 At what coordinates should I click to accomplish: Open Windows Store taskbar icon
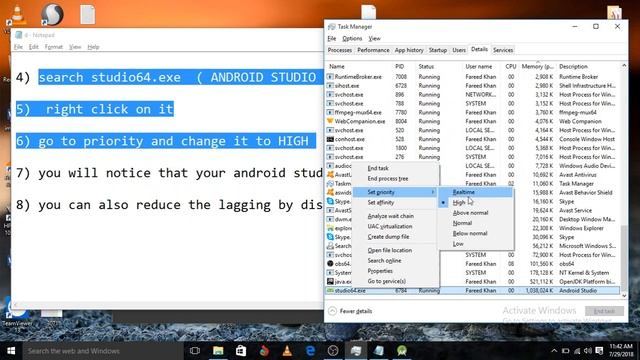(241, 351)
